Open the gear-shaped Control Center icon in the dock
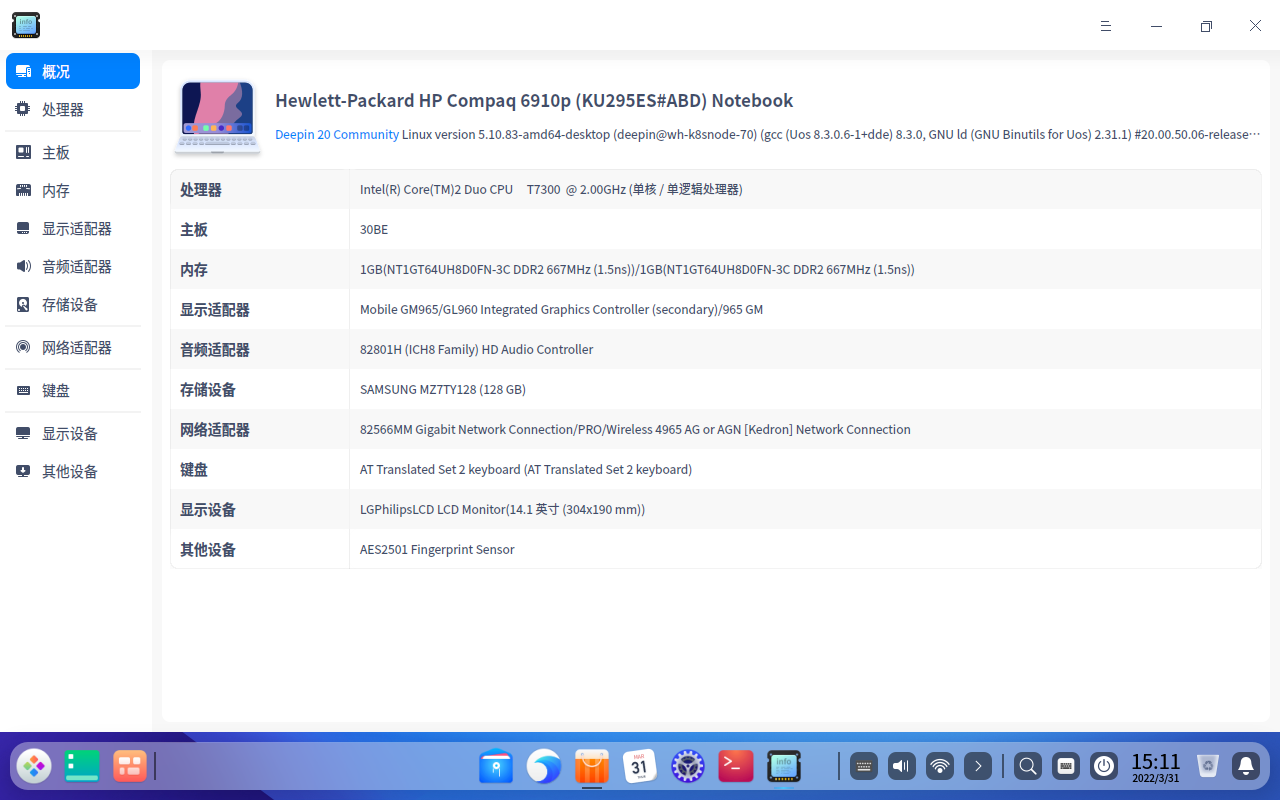 688,767
